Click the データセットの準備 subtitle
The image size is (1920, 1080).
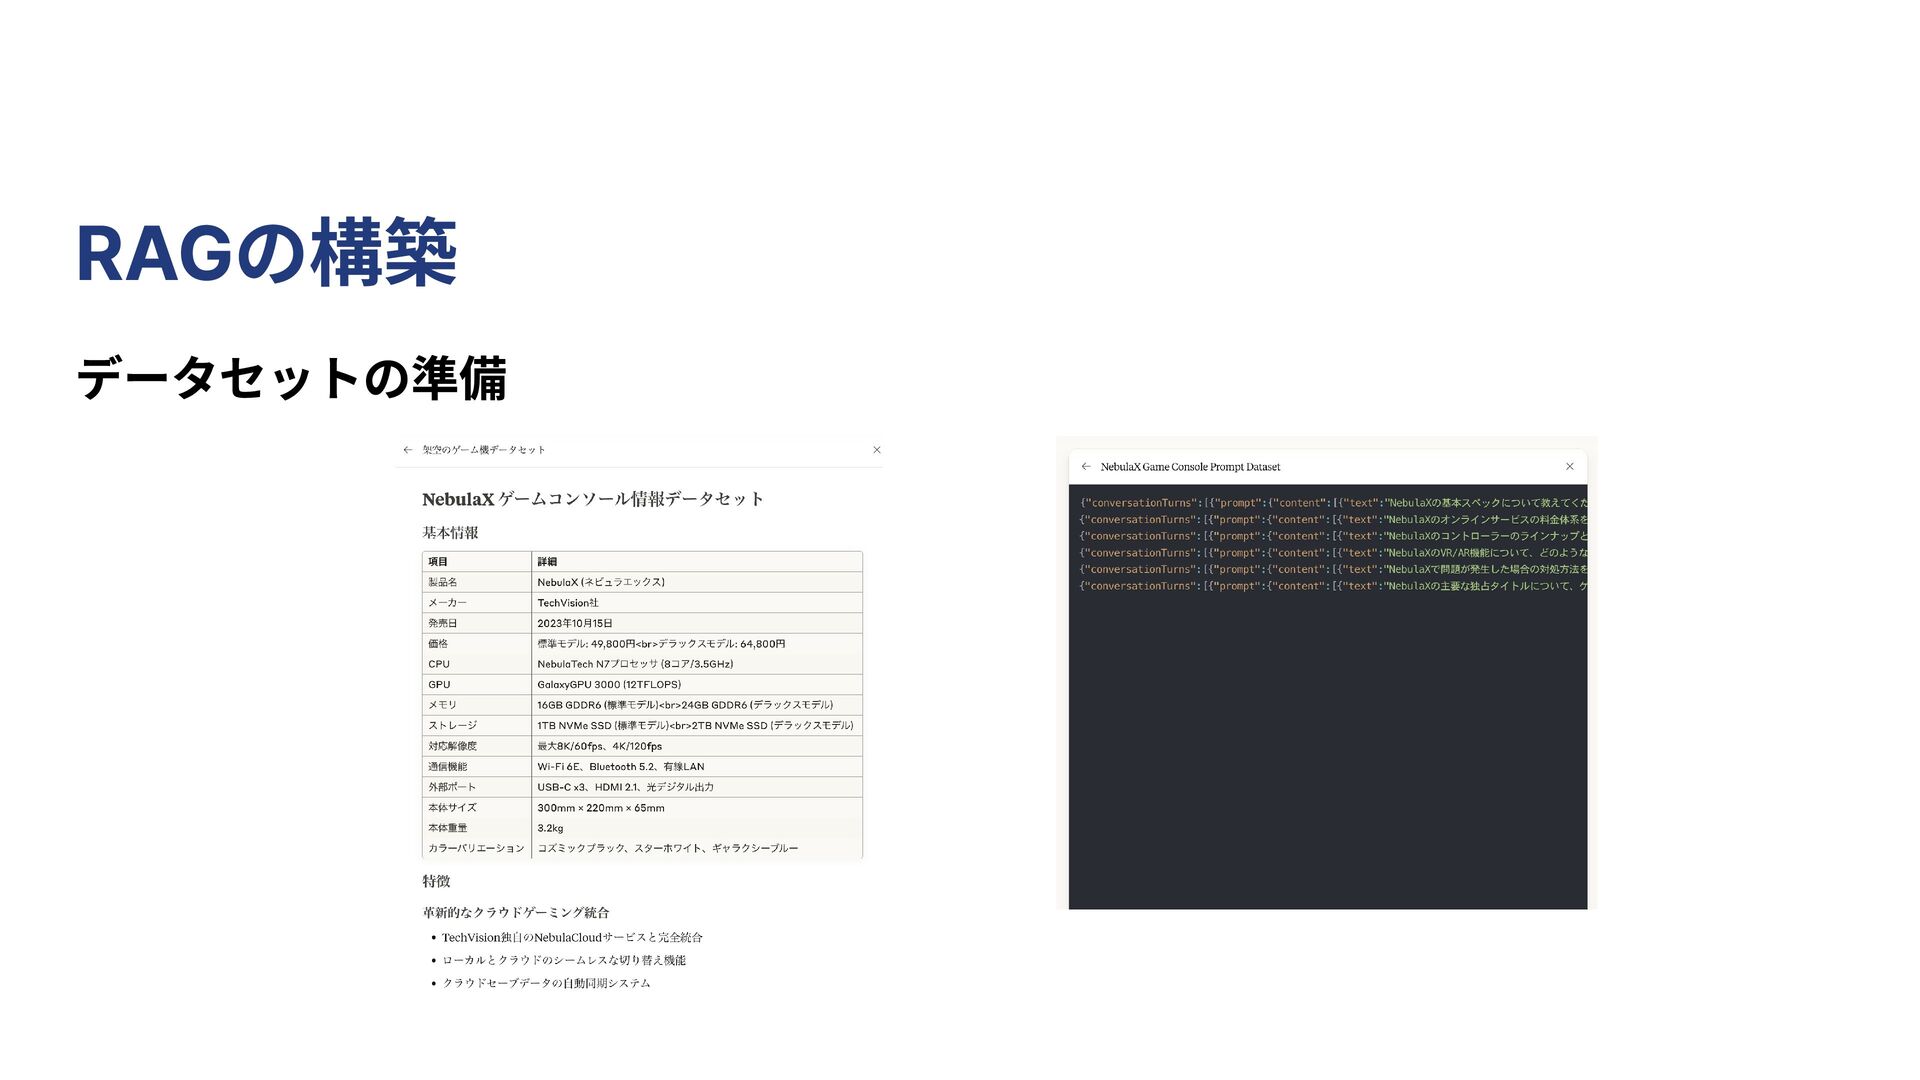tap(291, 379)
